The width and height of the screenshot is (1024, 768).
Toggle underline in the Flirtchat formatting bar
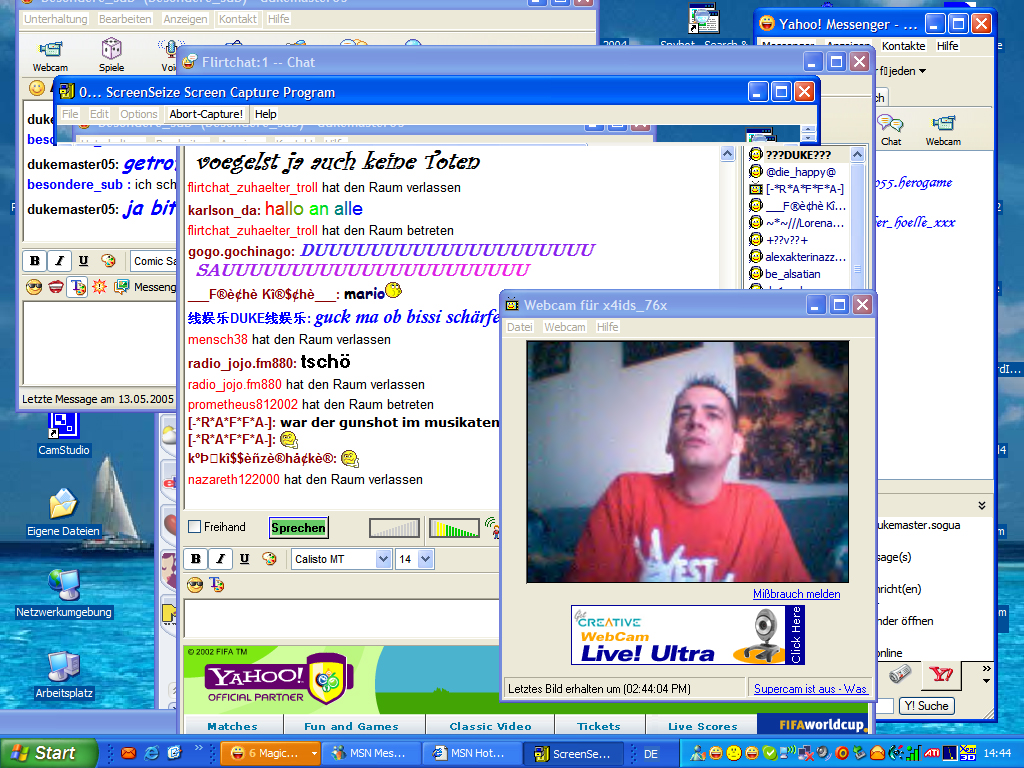(244, 559)
